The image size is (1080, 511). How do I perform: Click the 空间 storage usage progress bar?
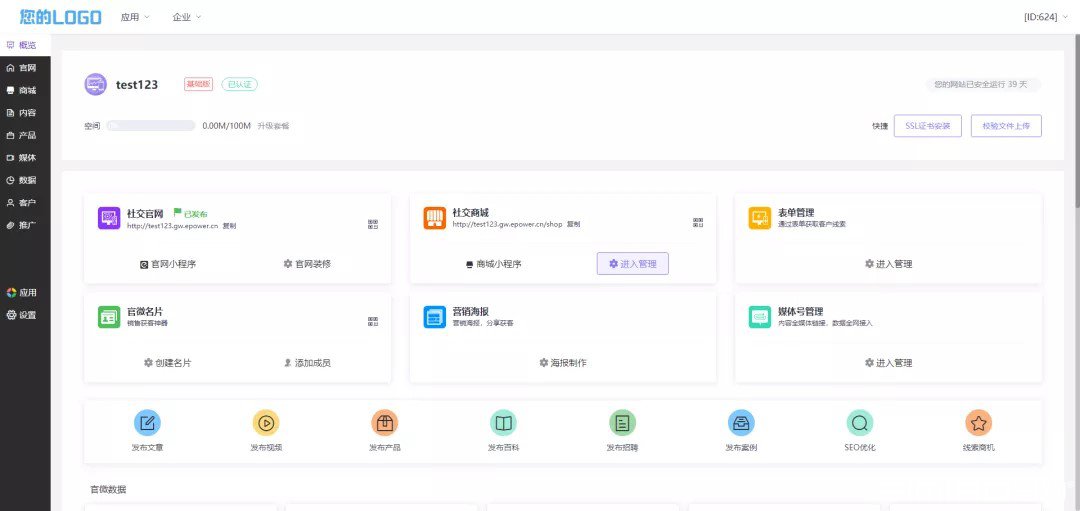point(151,126)
